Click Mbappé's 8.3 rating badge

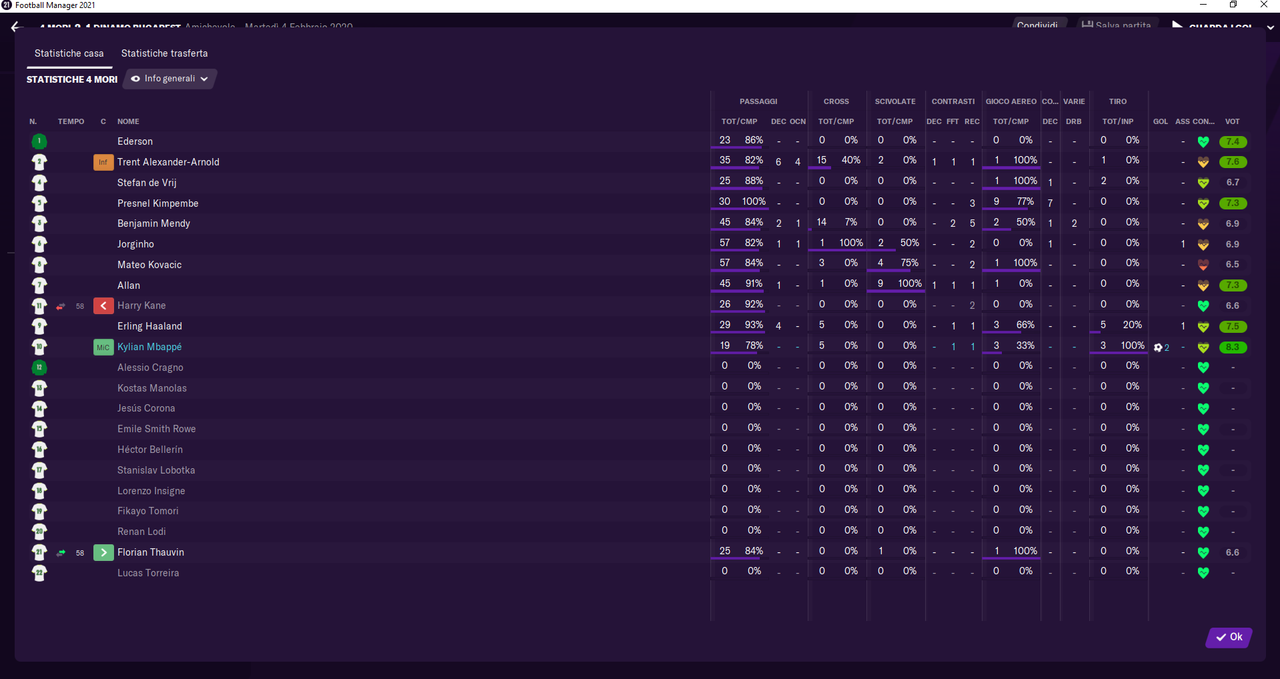[x=1232, y=347]
